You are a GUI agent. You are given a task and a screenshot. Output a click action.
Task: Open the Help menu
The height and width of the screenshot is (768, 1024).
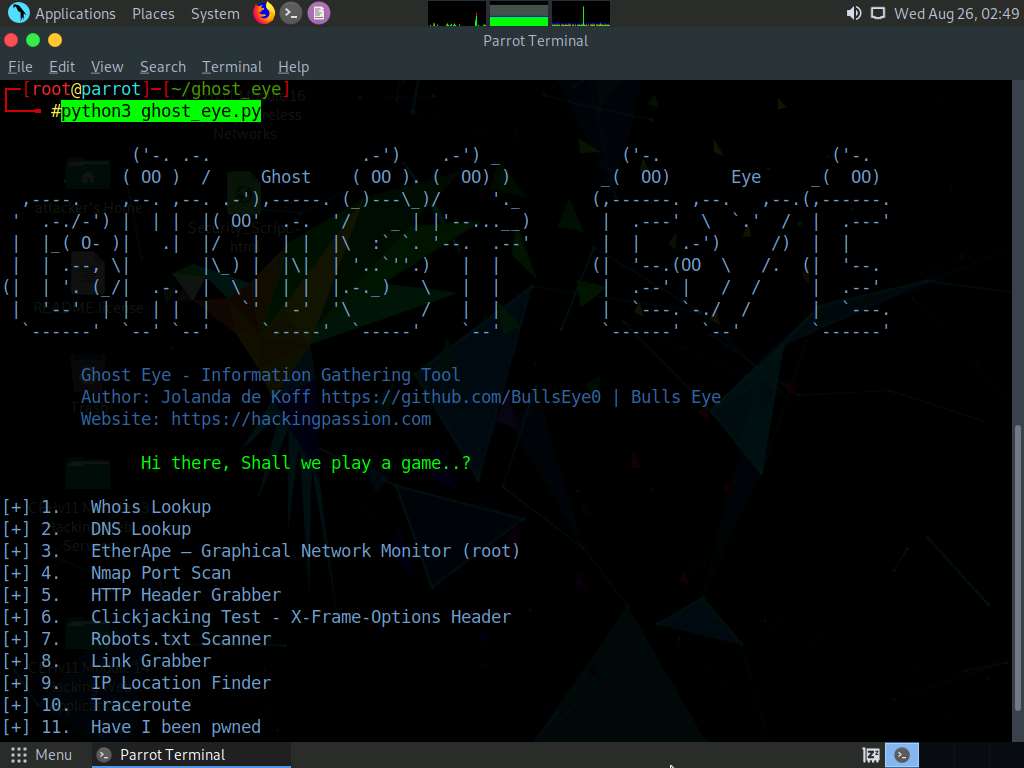293,67
